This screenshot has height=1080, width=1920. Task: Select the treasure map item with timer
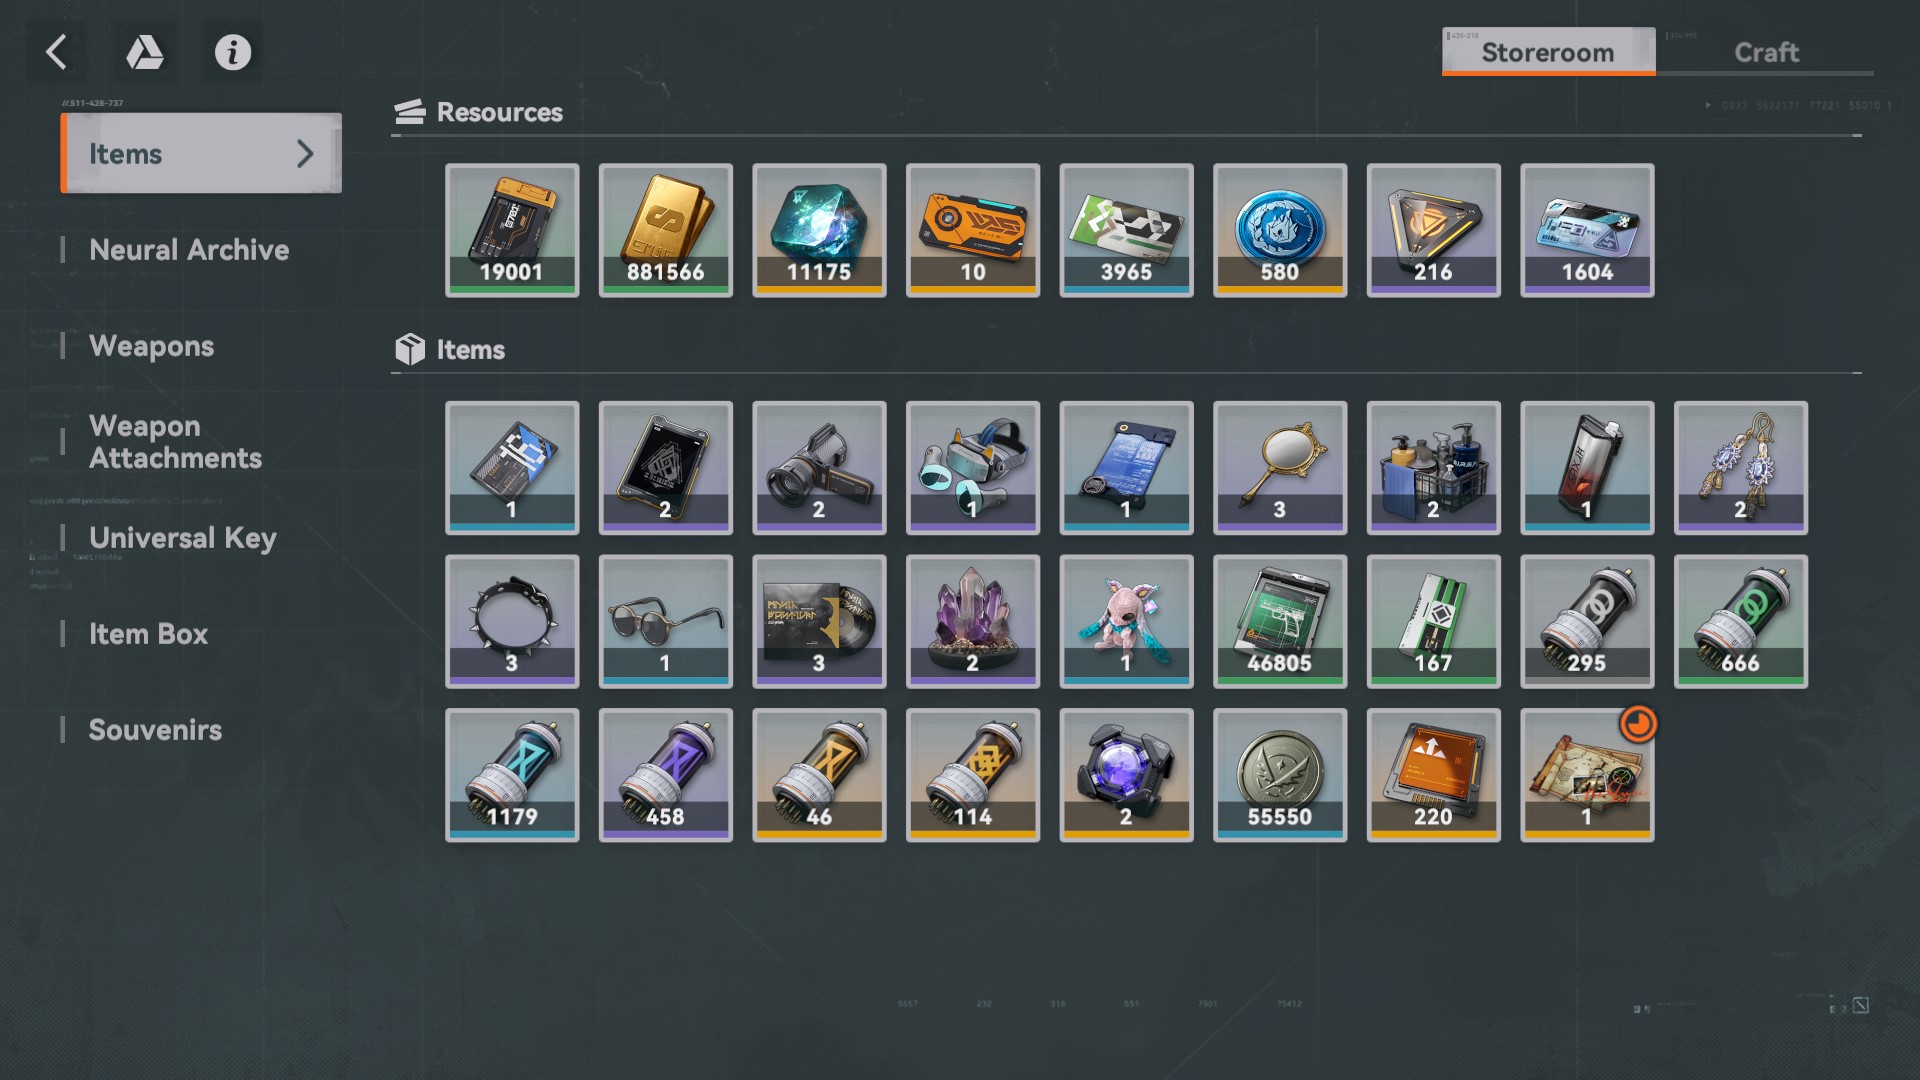coord(1587,775)
